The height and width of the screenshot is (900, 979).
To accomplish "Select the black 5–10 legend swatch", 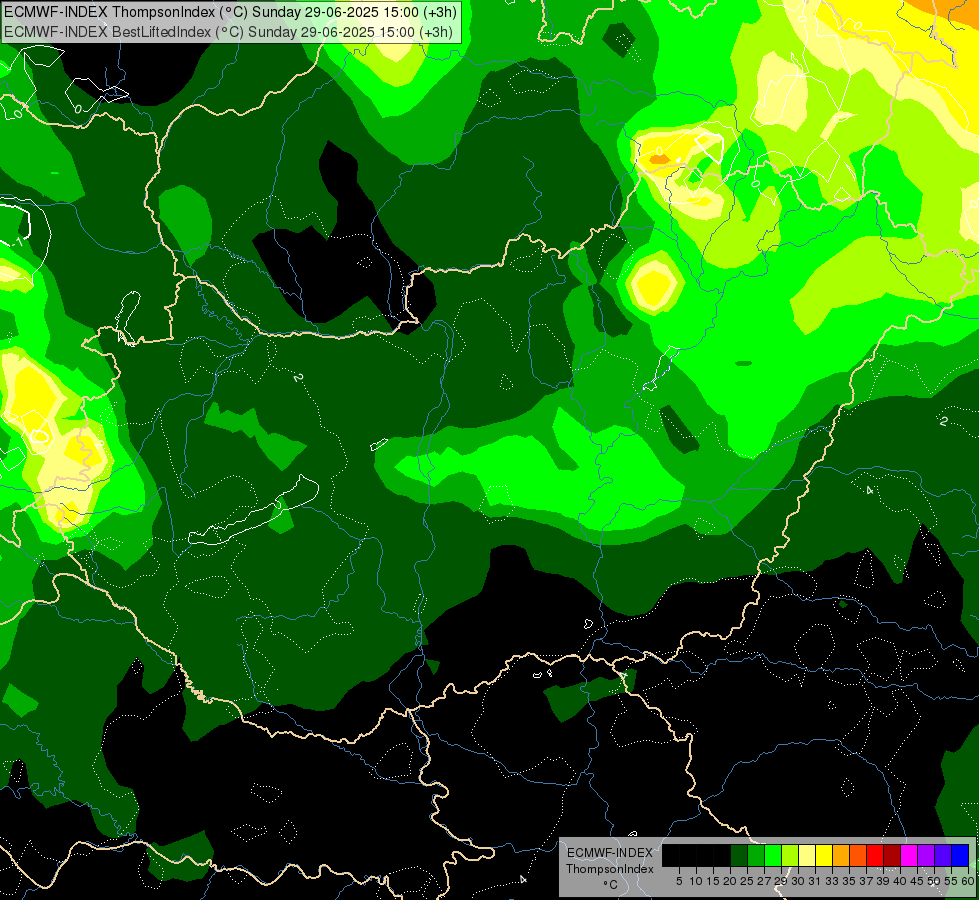I will click(x=688, y=855).
